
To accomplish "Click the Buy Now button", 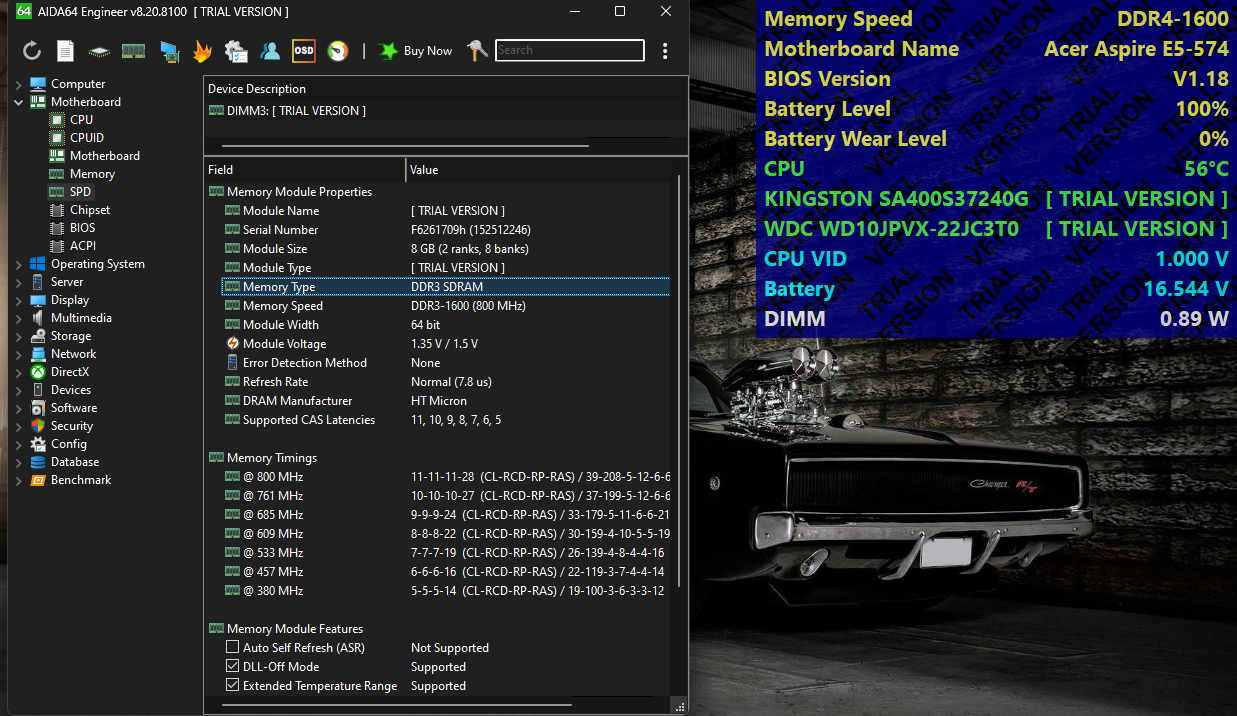I will tap(416, 51).
